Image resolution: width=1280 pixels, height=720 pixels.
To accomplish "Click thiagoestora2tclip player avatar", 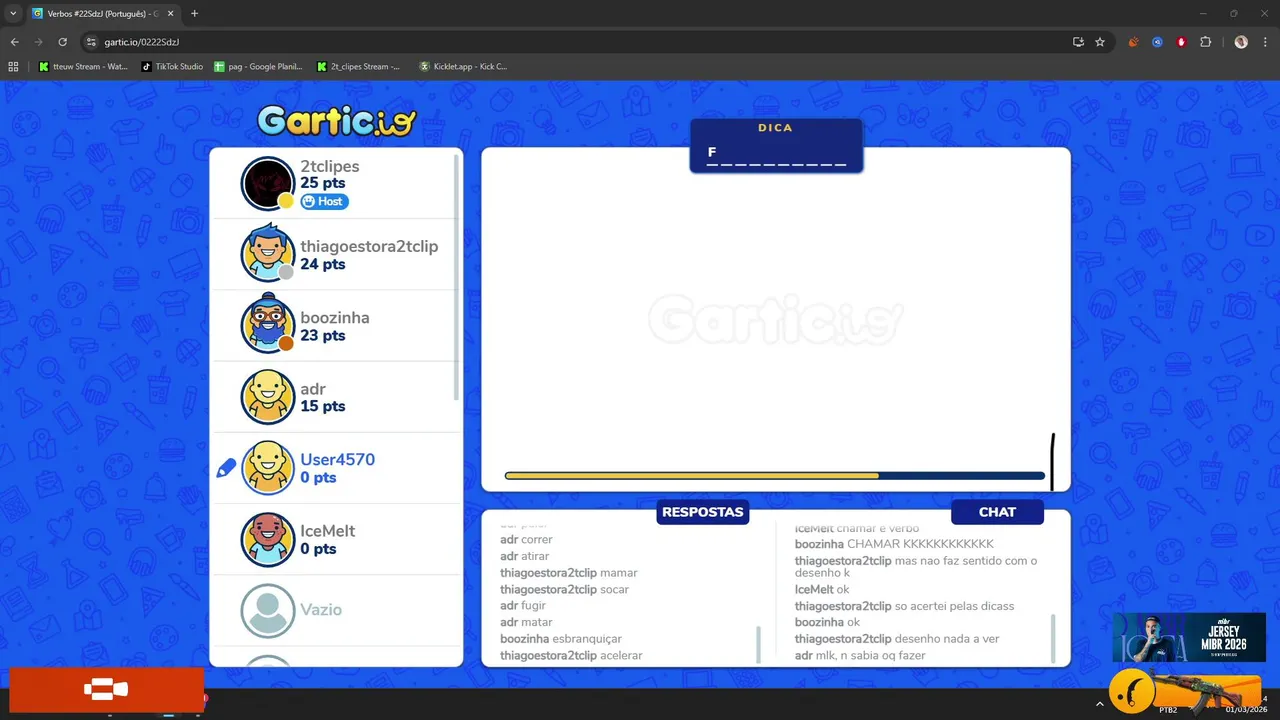I will (268, 254).
